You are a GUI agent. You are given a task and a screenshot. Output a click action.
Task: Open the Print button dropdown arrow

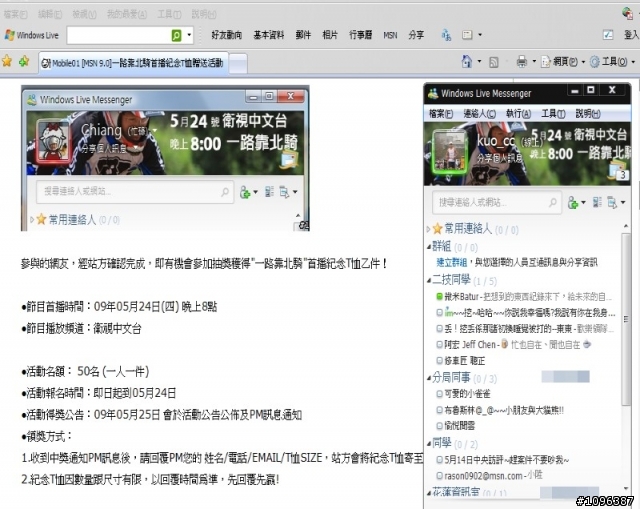point(534,62)
